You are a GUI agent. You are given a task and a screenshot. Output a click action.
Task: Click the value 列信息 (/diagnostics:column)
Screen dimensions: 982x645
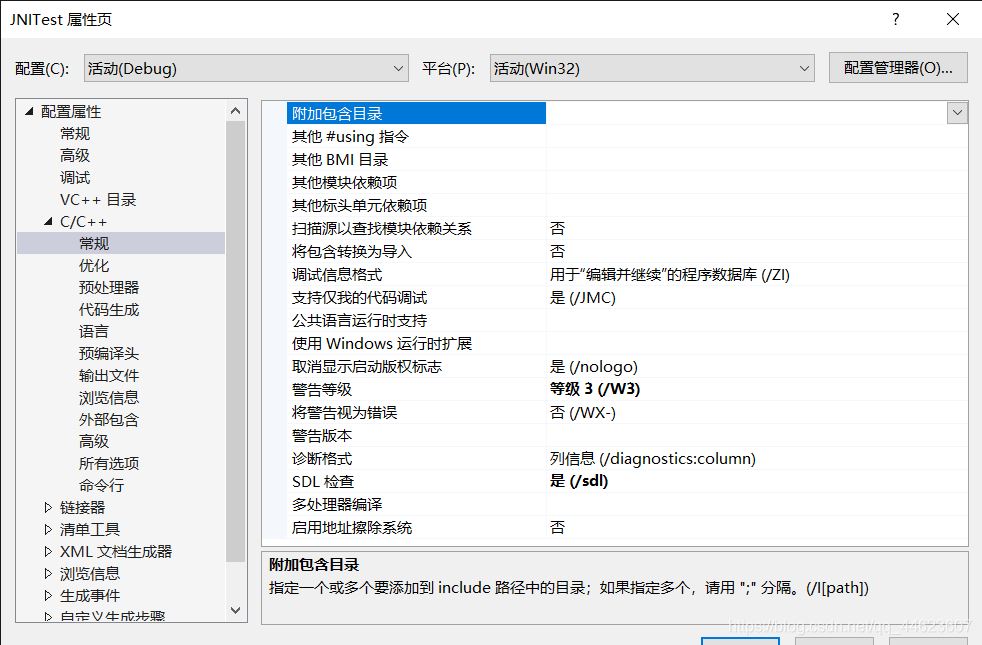[653, 458]
